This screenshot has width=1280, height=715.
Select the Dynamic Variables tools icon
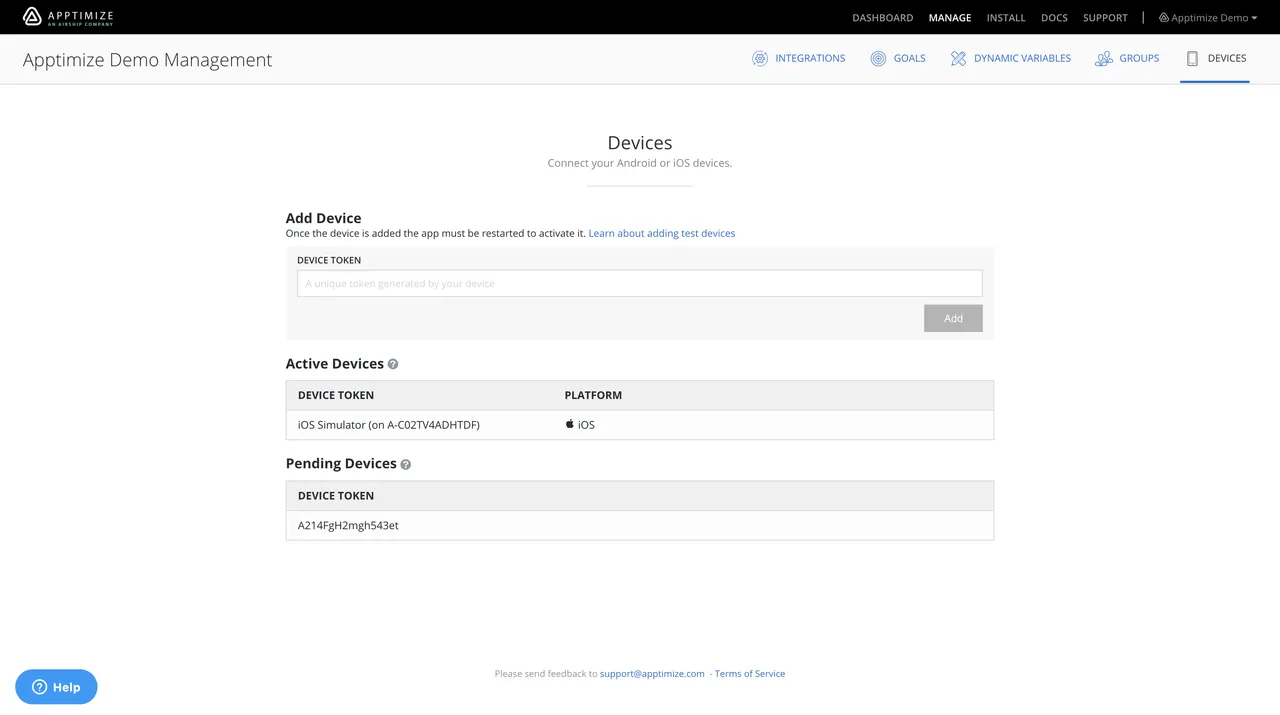[958, 59]
